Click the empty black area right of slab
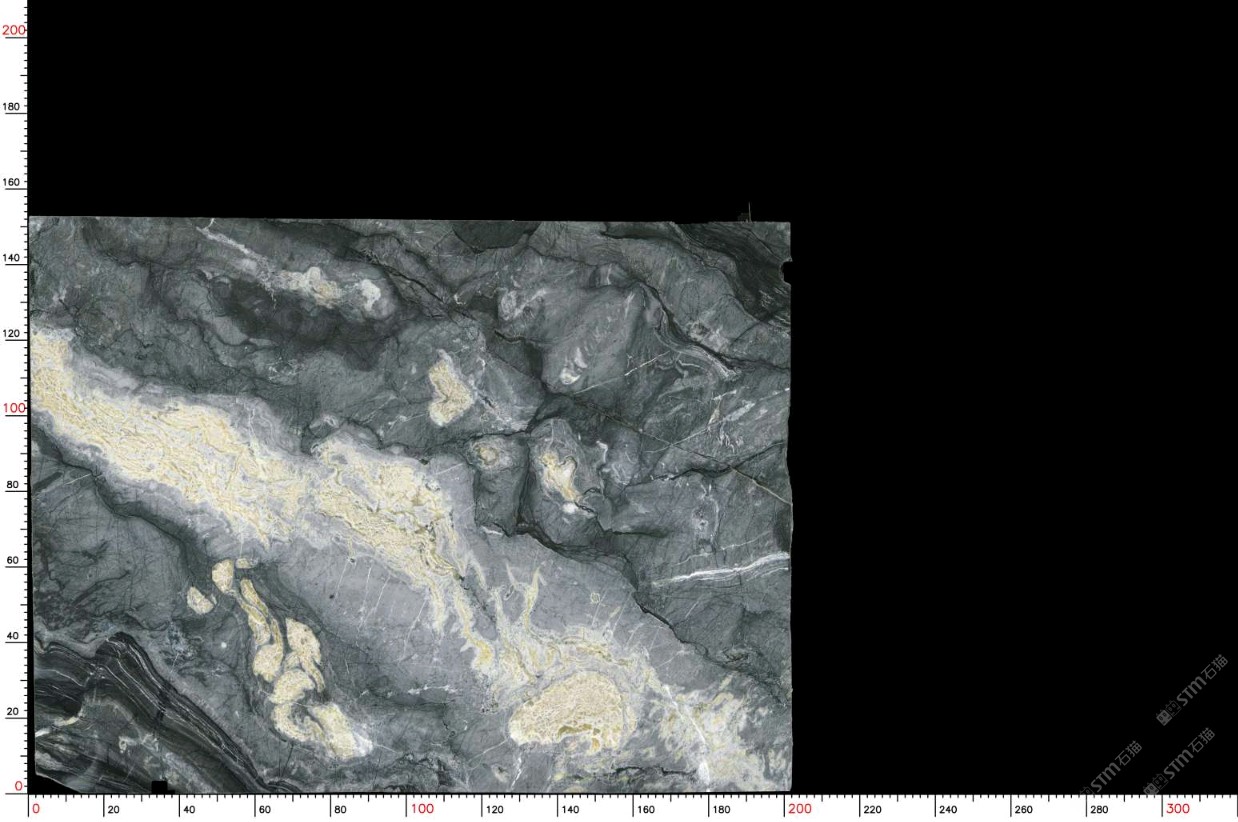The width and height of the screenshot is (1238, 822). 1000,400
